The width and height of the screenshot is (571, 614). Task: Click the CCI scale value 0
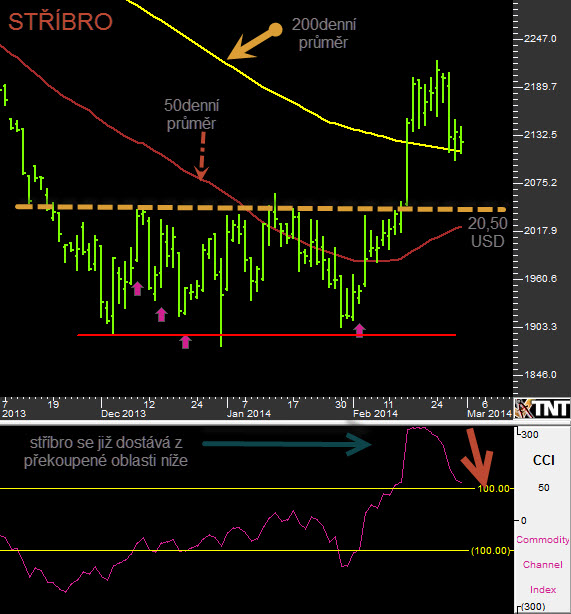coord(524,520)
